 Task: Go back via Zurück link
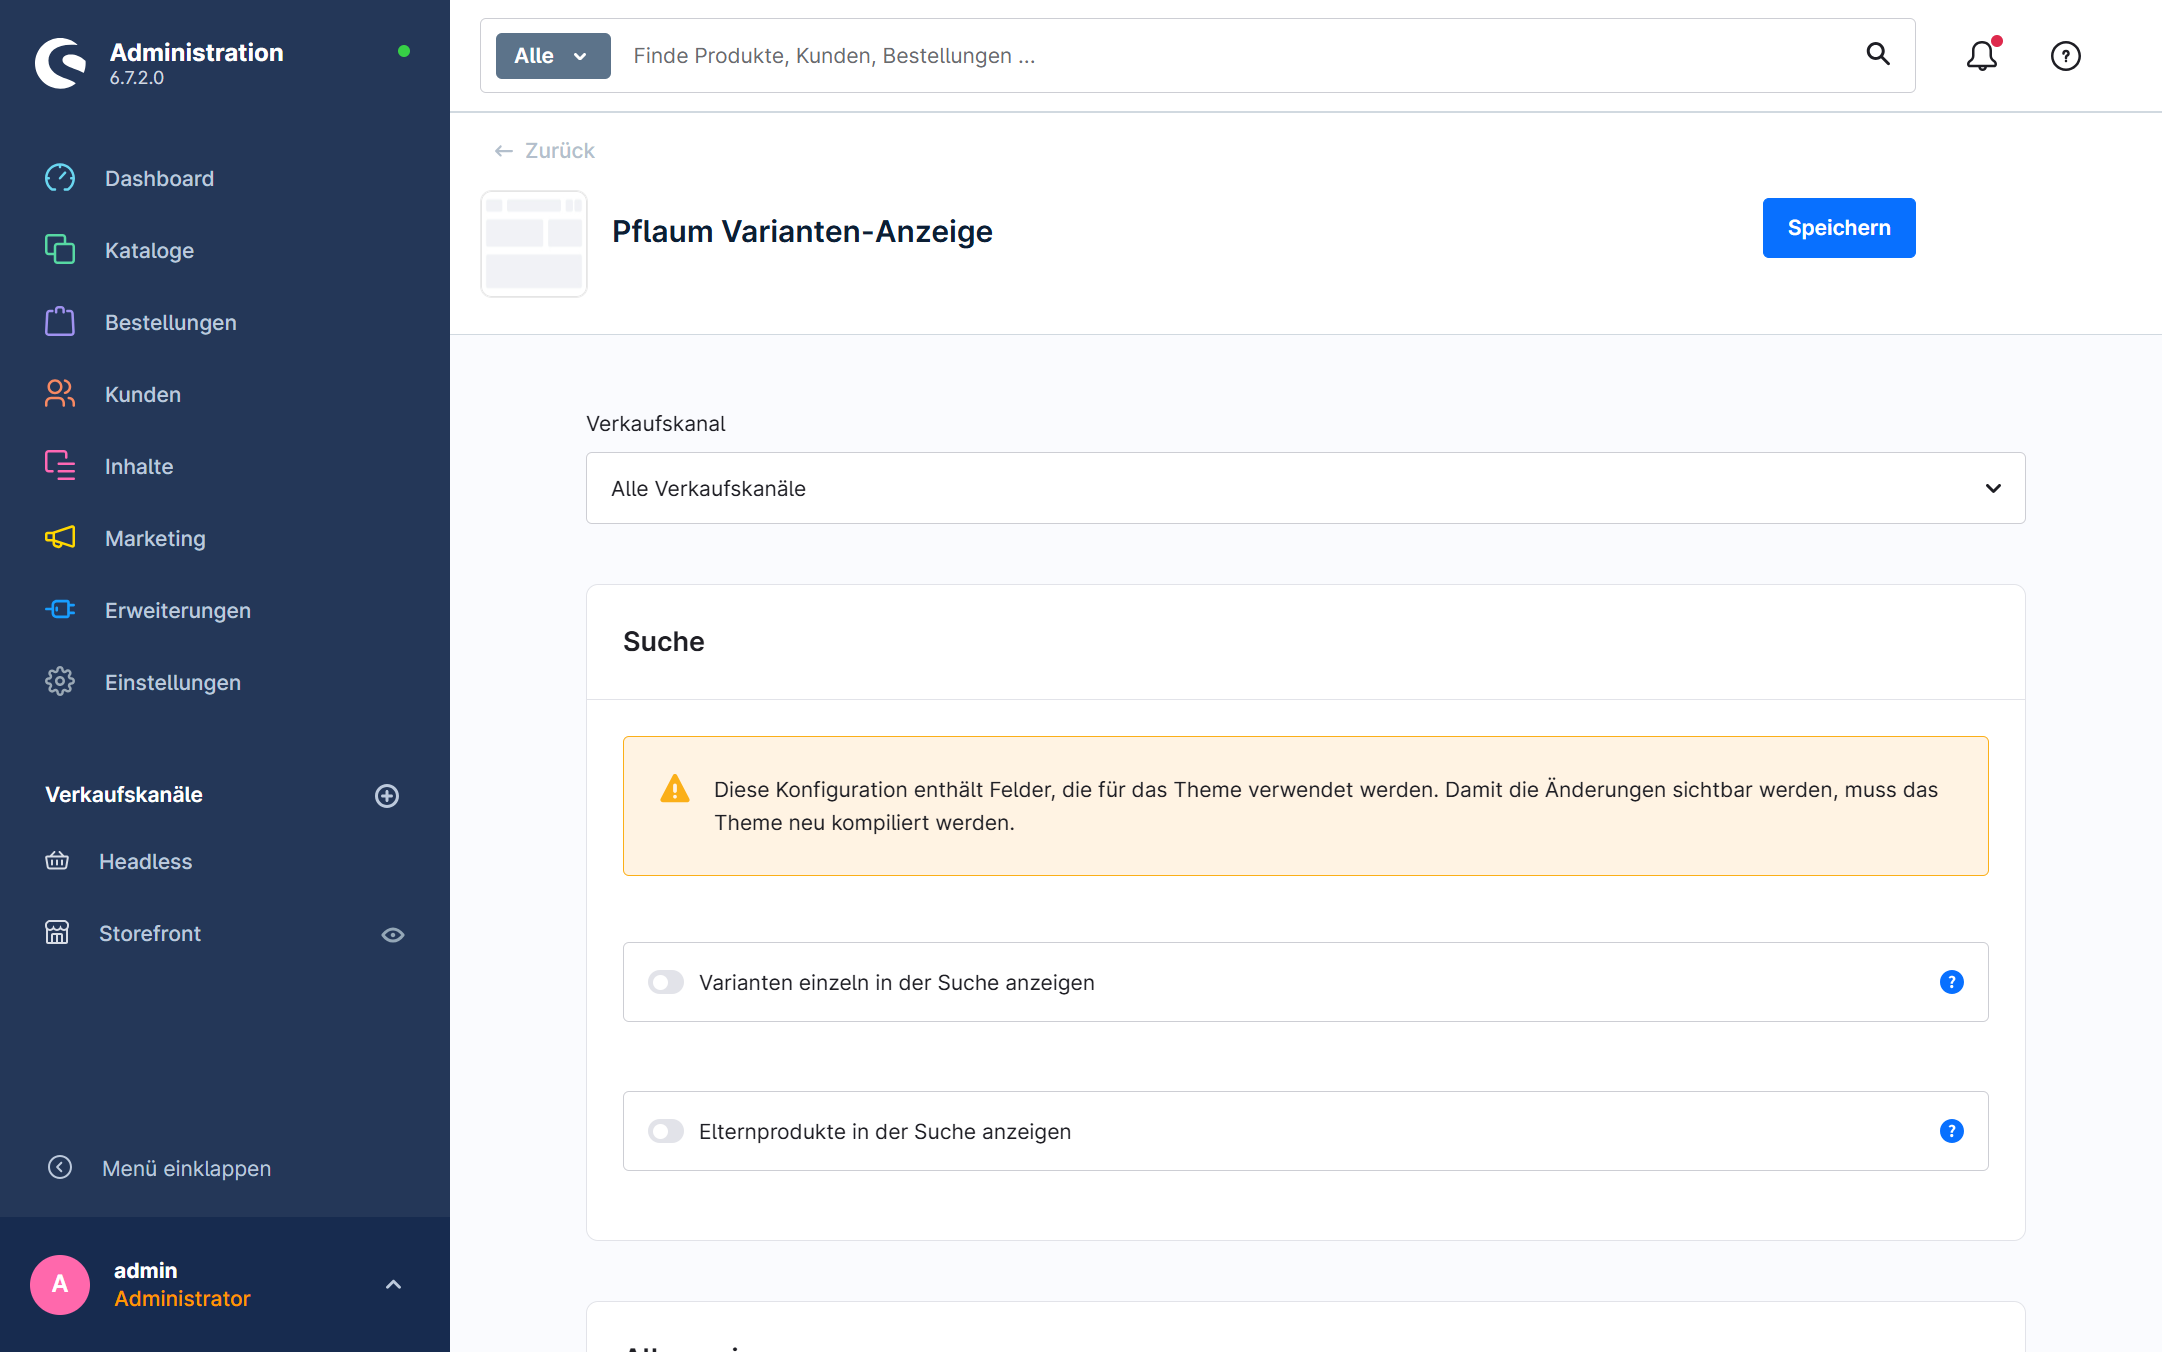click(x=545, y=150)
